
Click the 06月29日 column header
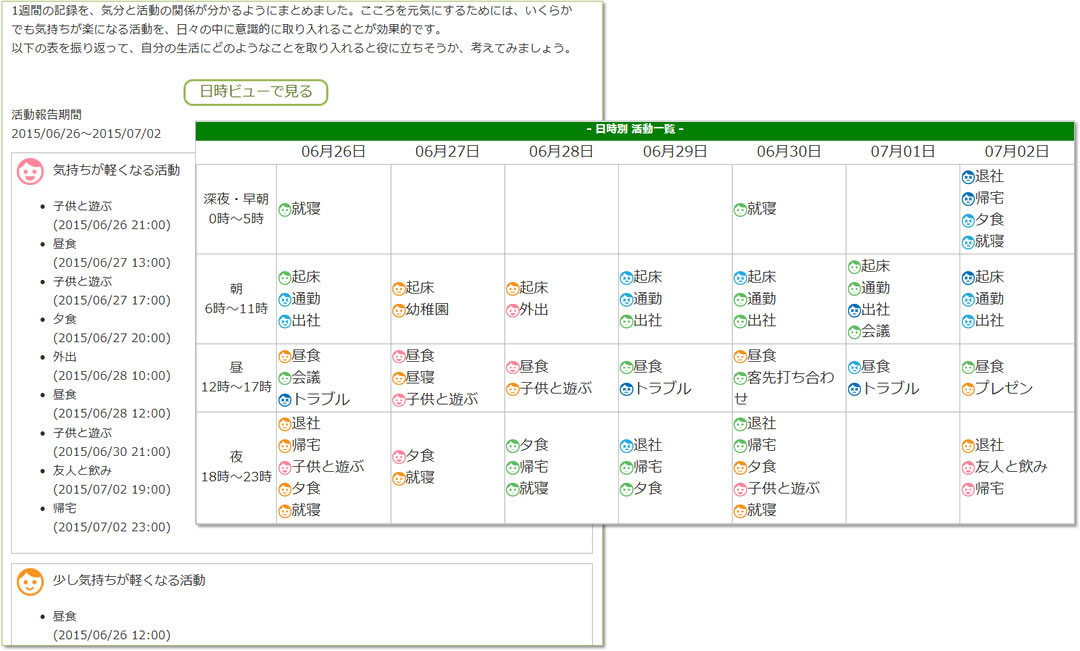pyautogui.click(x=675, y=152)
